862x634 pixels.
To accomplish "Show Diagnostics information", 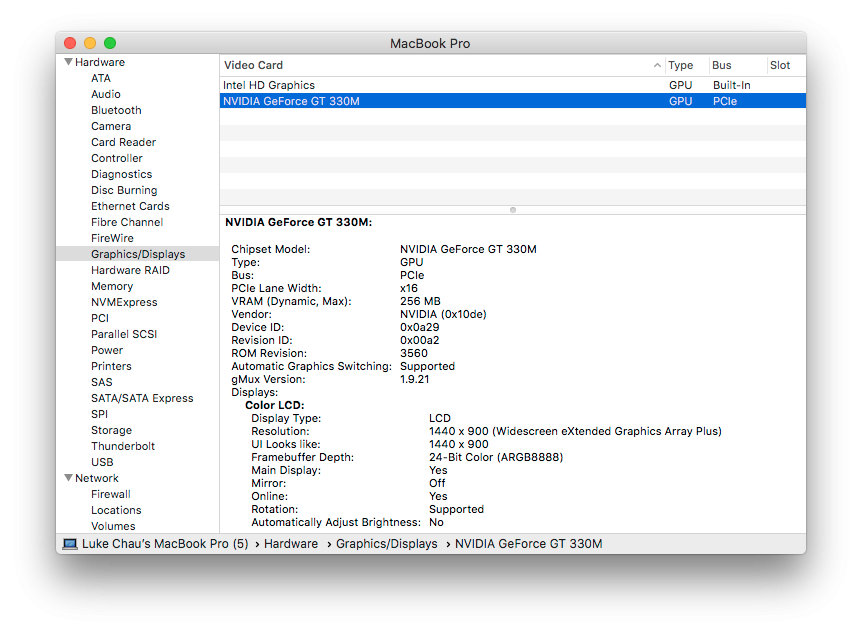I will coord(121,174).
